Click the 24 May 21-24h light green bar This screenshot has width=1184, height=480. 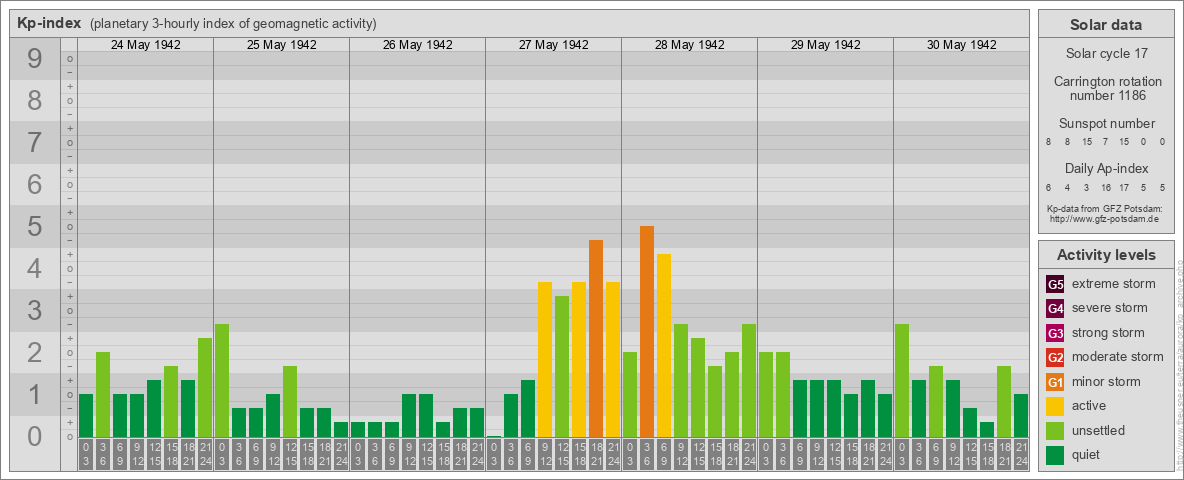205,387
